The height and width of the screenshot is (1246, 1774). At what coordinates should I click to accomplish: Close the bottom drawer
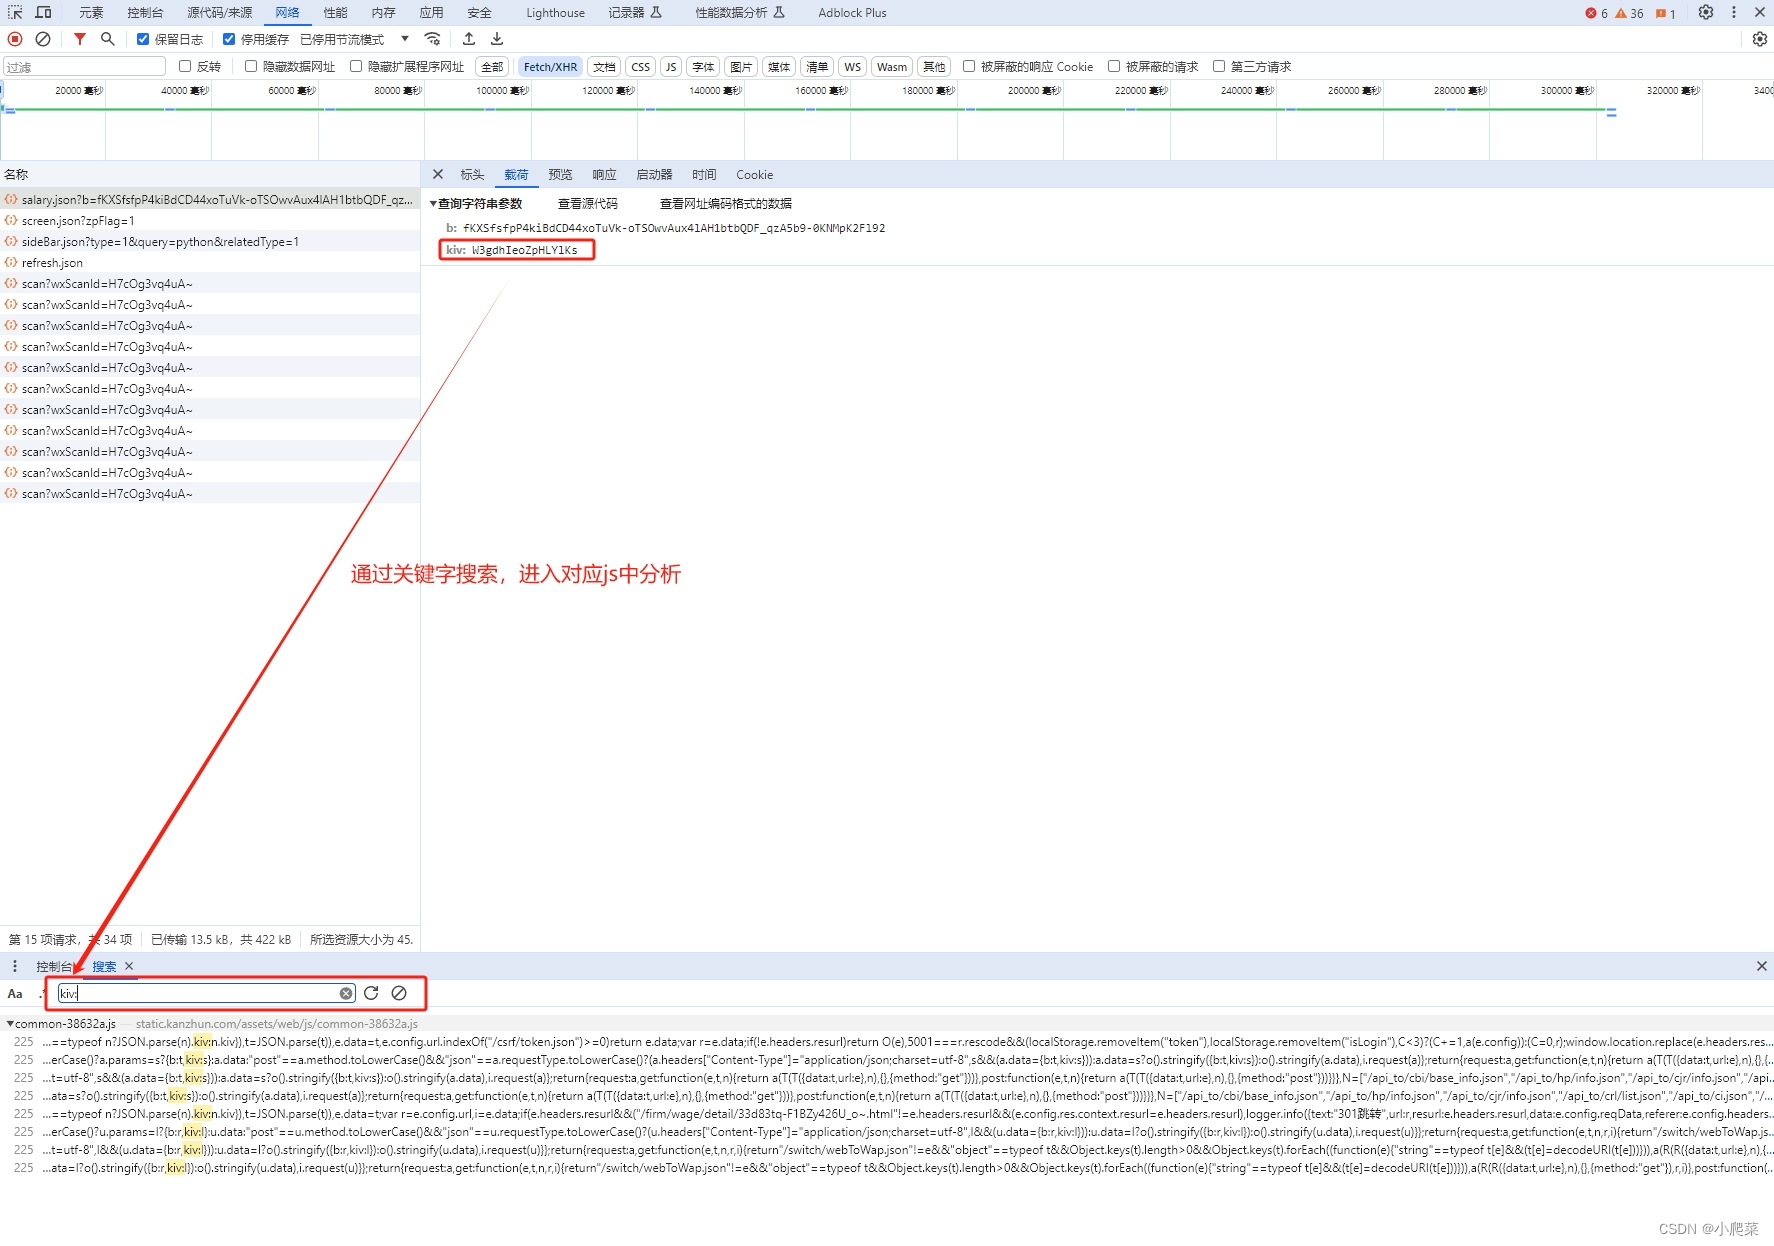pos(1762,966)
